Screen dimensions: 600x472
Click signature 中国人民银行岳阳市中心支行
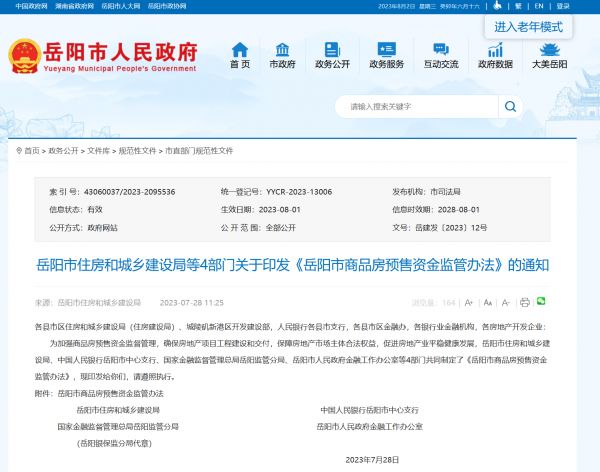(x=370, y=410)
